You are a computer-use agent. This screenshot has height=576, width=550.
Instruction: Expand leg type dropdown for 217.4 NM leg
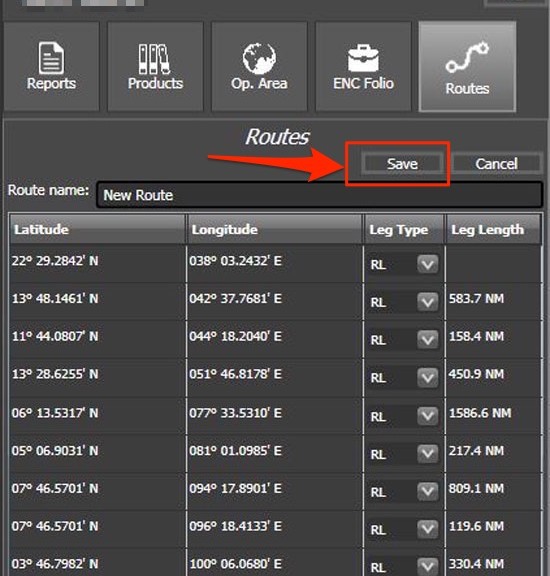point(427,454)
